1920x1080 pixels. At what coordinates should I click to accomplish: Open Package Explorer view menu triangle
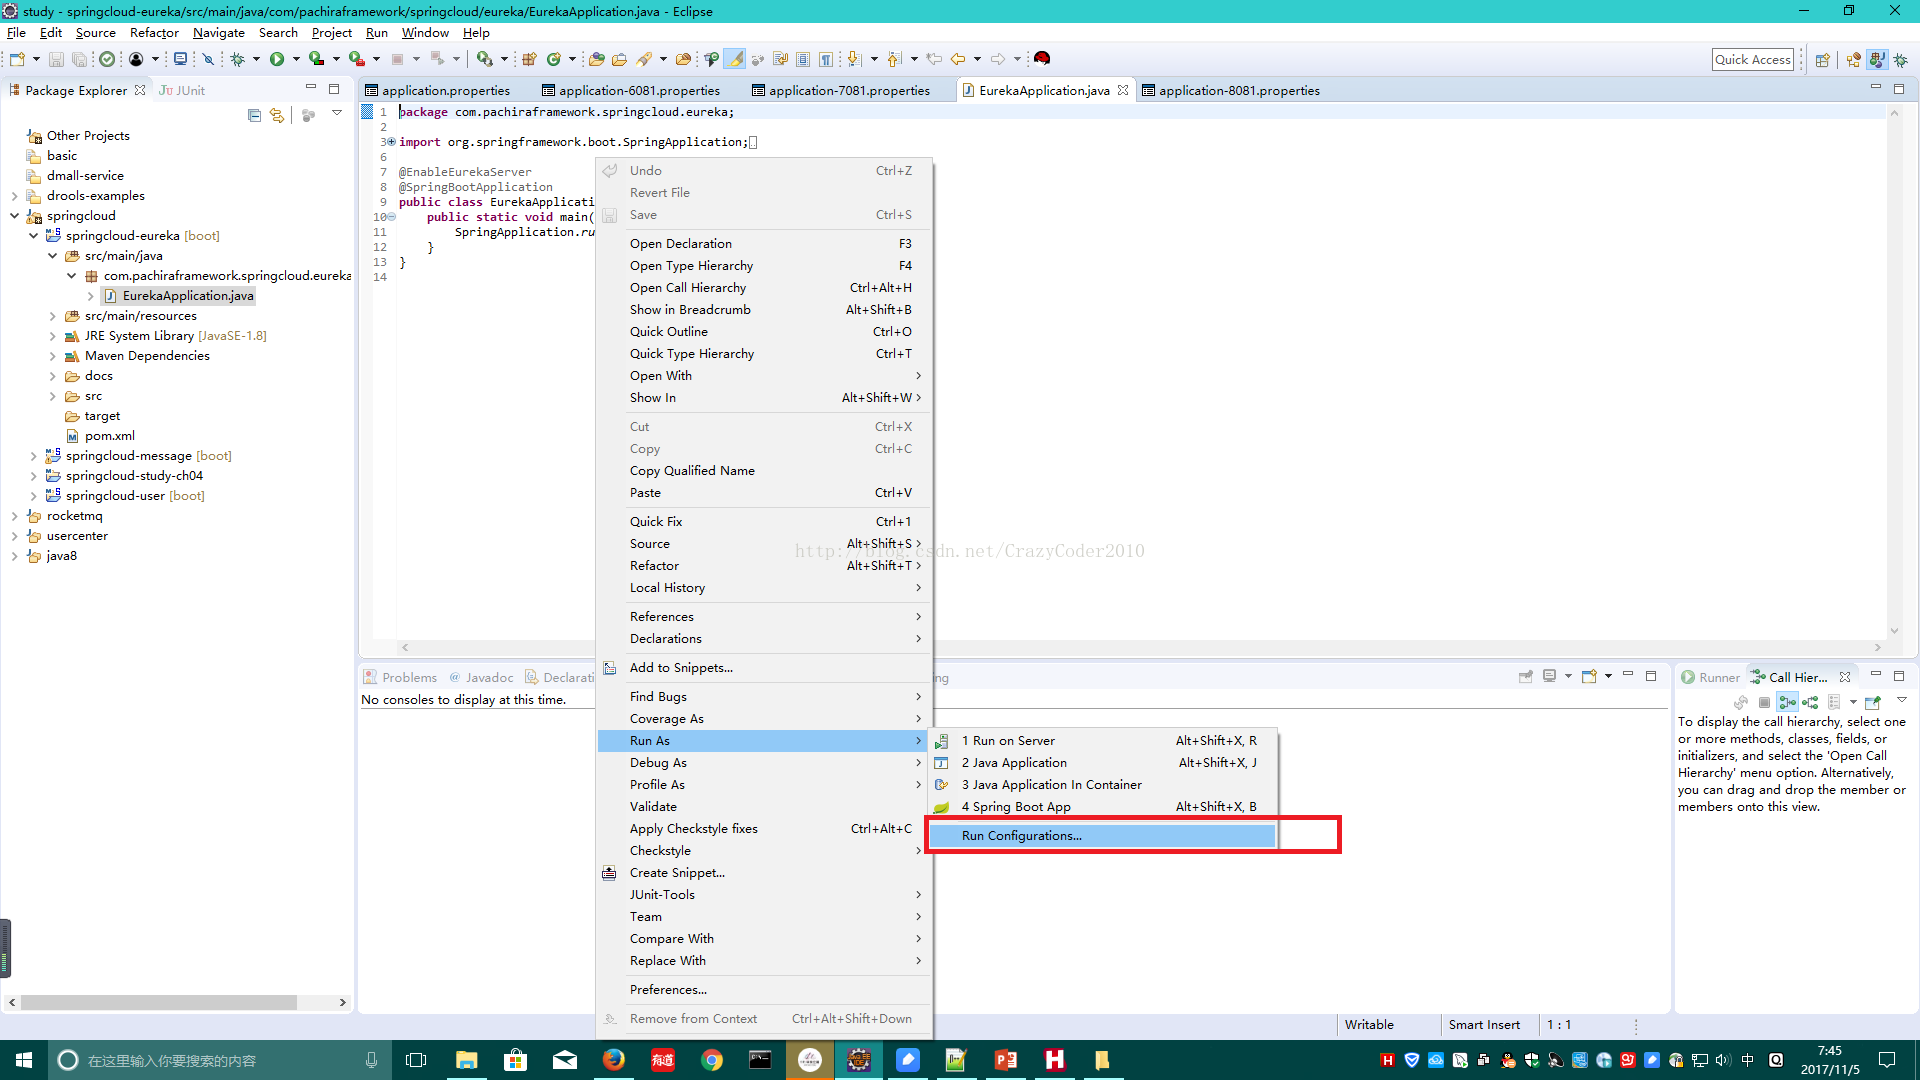point(337,113)
